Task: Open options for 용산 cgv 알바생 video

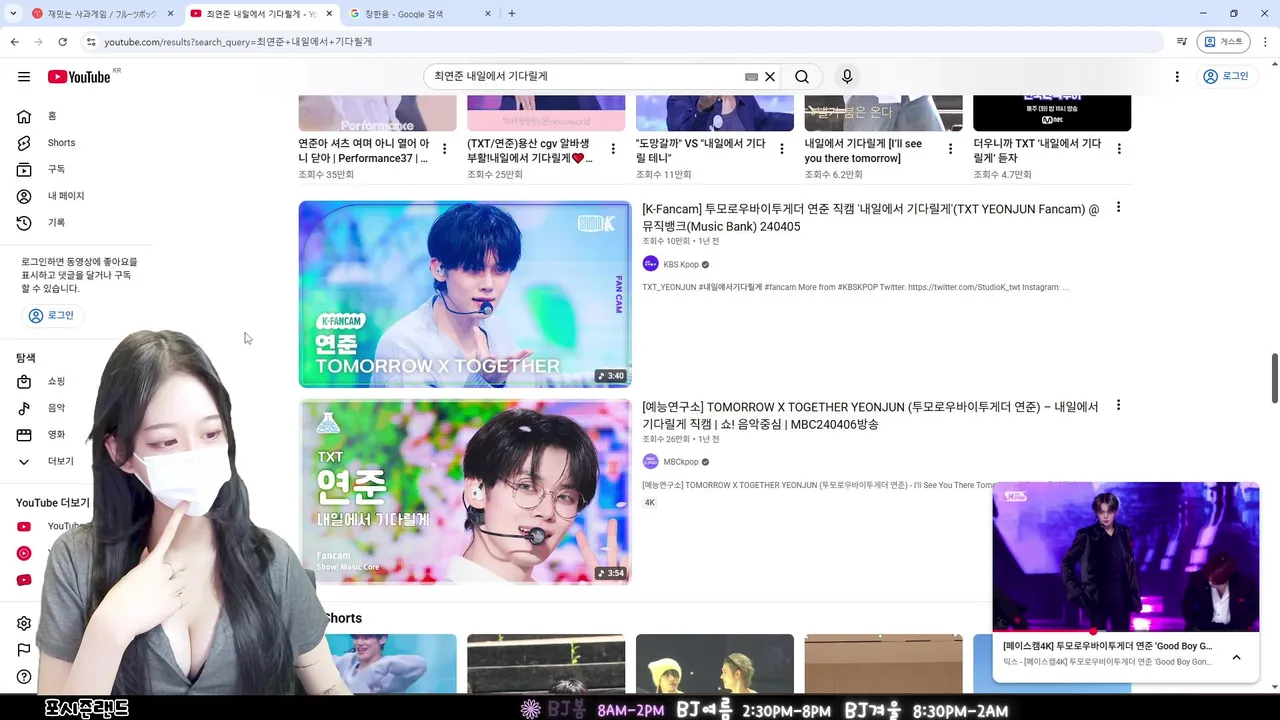Action: (613, 148)
